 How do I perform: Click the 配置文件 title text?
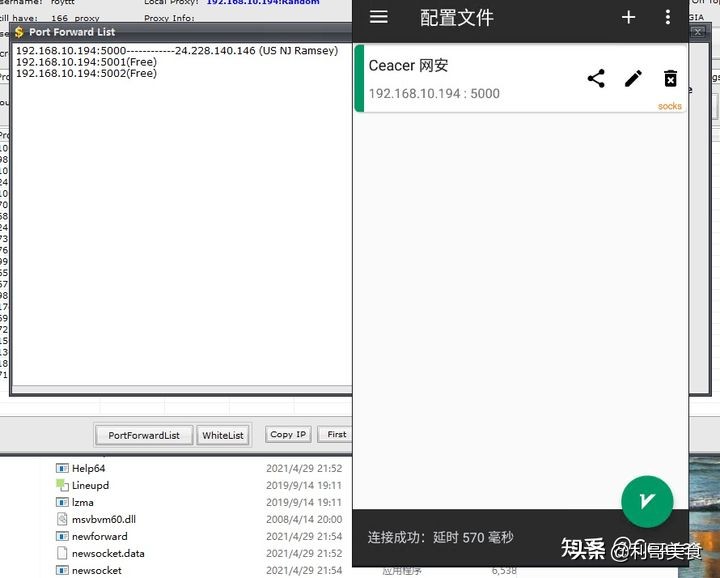click(456, 18)
